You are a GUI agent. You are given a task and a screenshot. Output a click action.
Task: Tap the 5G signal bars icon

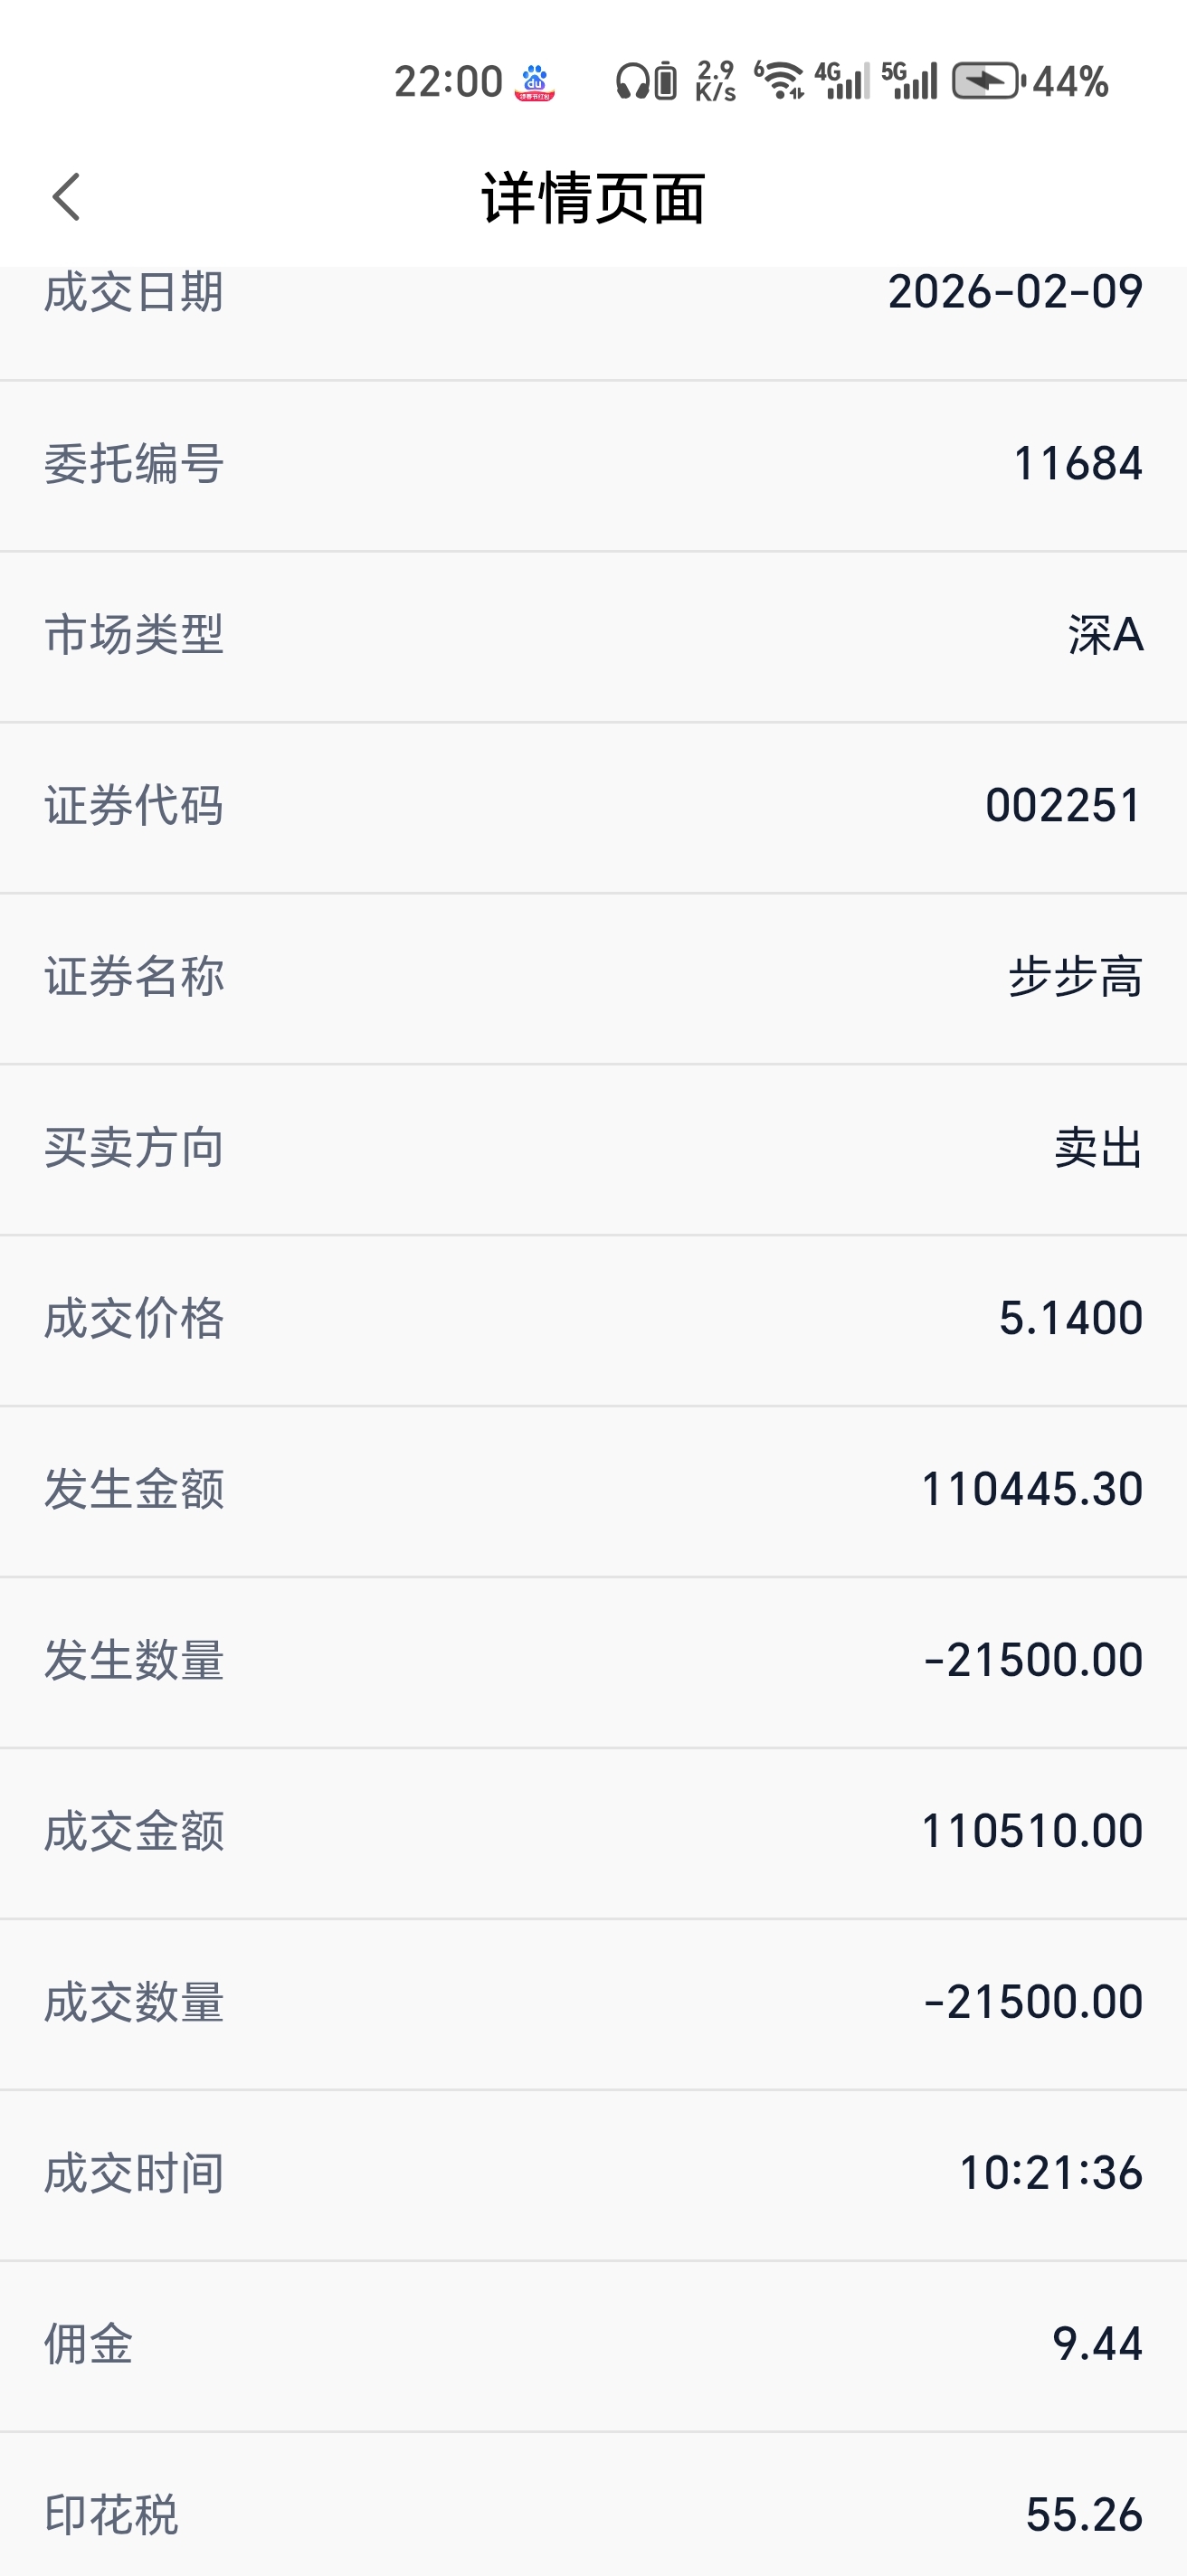tap(909, 81)
